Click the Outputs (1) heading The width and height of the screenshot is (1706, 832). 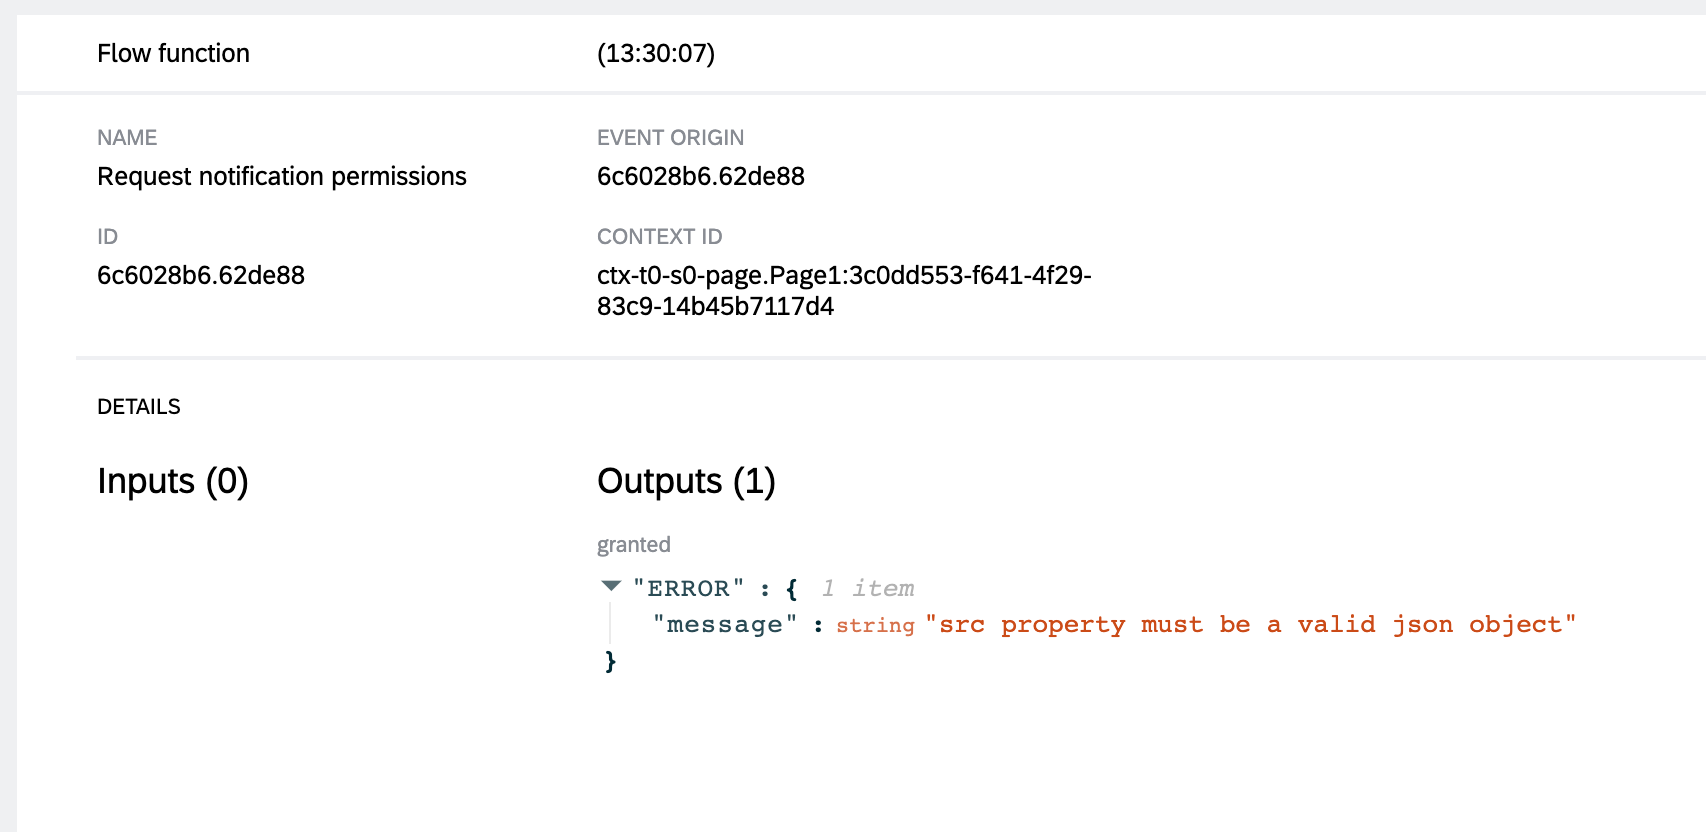686,481
